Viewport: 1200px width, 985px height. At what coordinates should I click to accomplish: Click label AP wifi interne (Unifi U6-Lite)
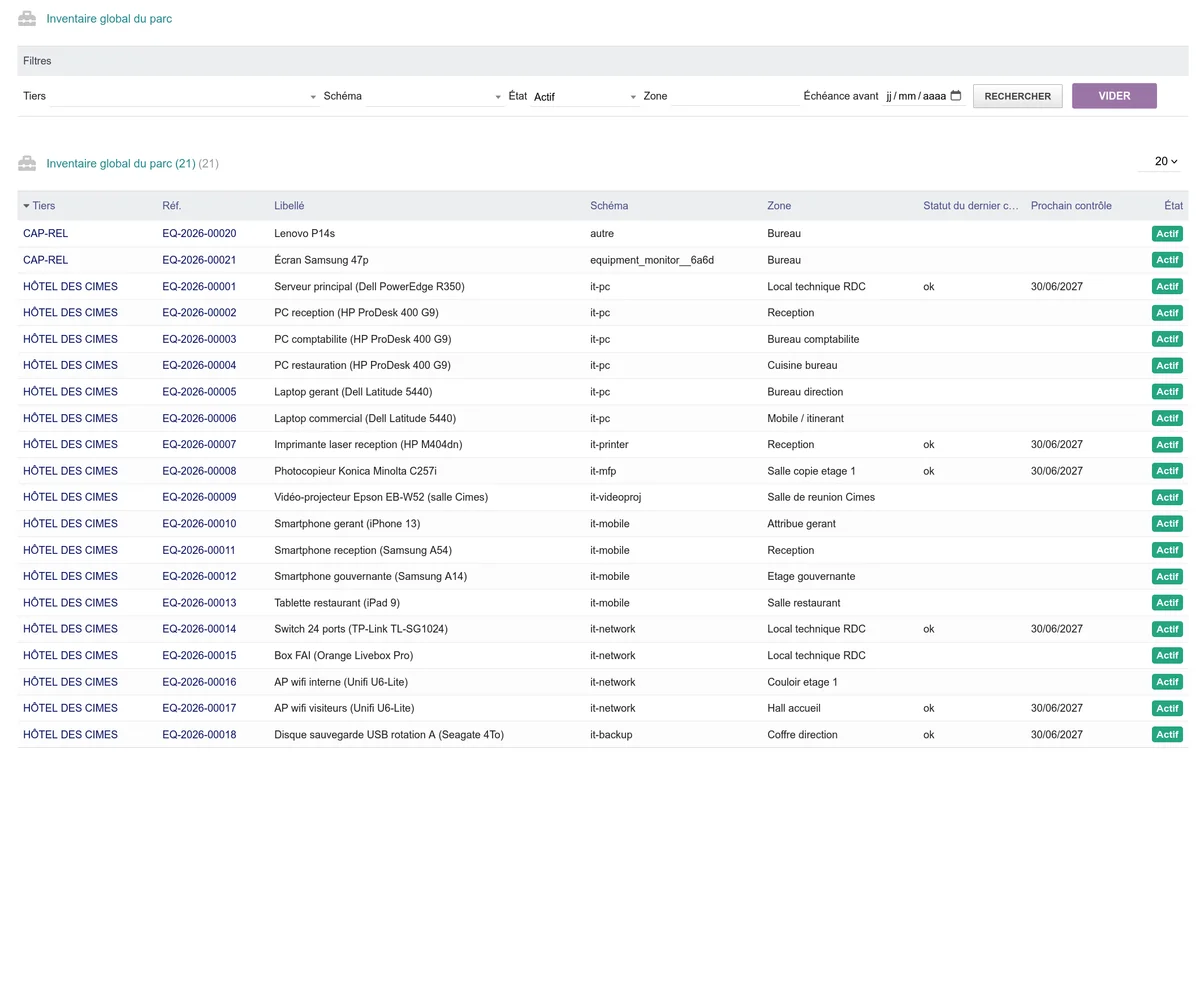(x=341, y=682)
